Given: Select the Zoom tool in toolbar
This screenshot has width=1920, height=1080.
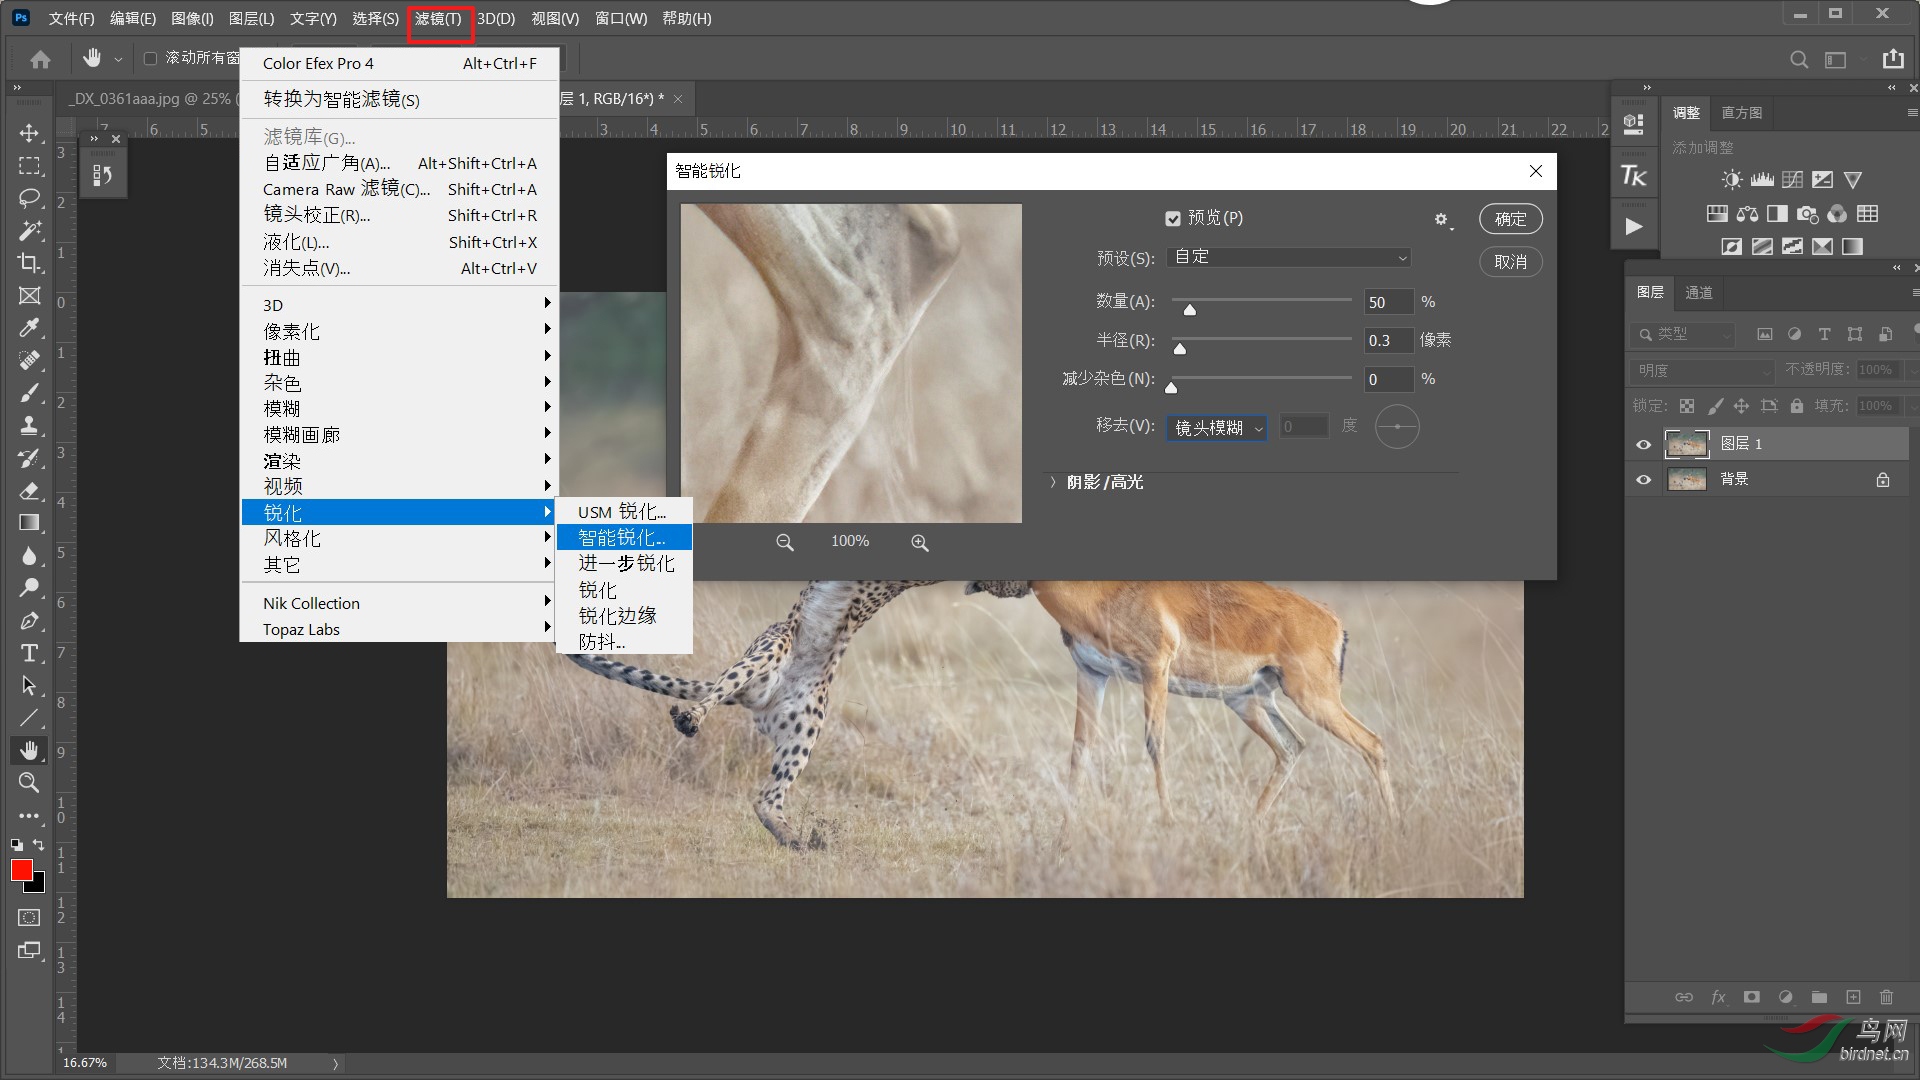Looking at the screenshot, I should tap(29, 783).
